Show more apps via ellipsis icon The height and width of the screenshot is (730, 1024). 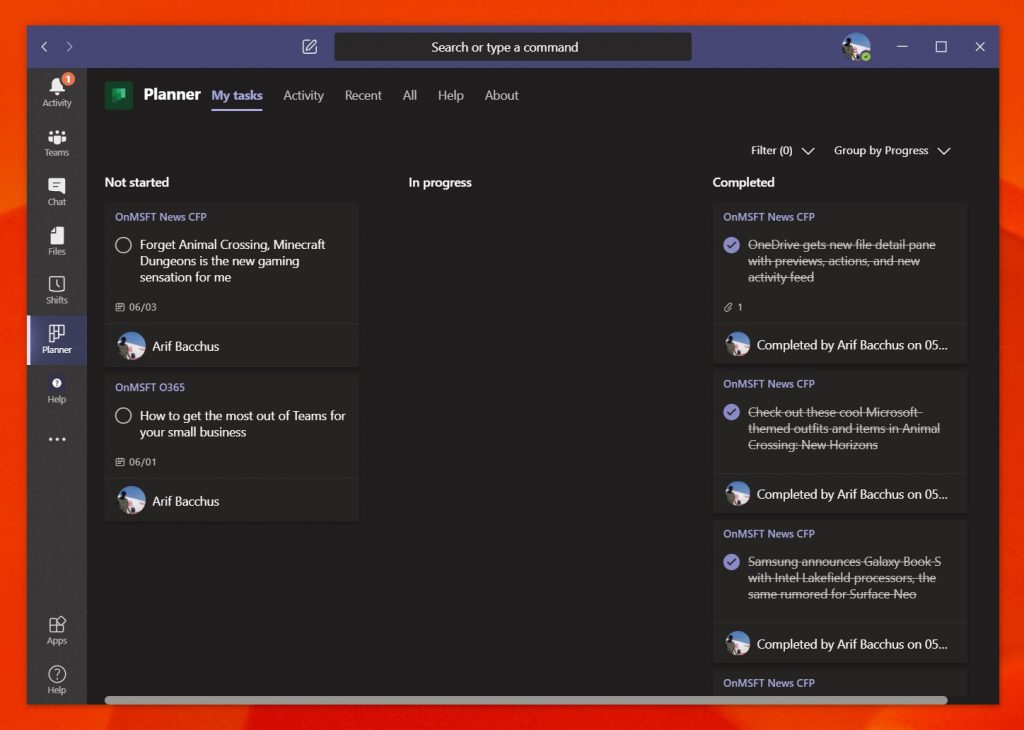57,439
